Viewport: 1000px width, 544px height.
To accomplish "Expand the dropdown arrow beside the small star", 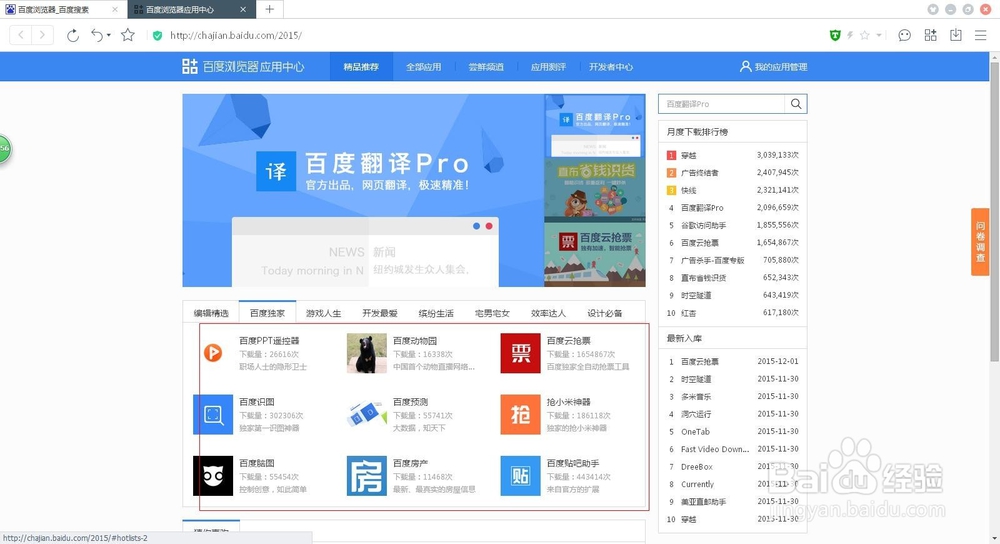I will click(879, 35).
